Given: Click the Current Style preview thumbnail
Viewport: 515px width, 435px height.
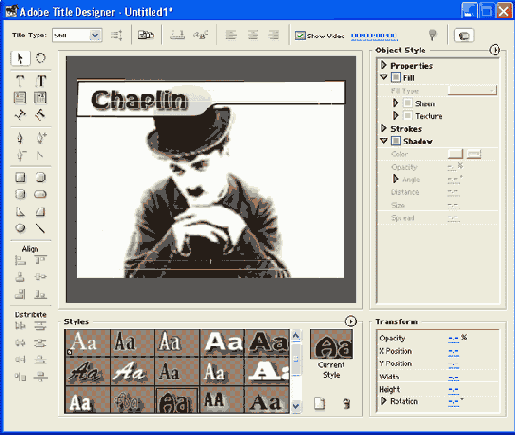Looking at the screenshot, I should [331, 344].
